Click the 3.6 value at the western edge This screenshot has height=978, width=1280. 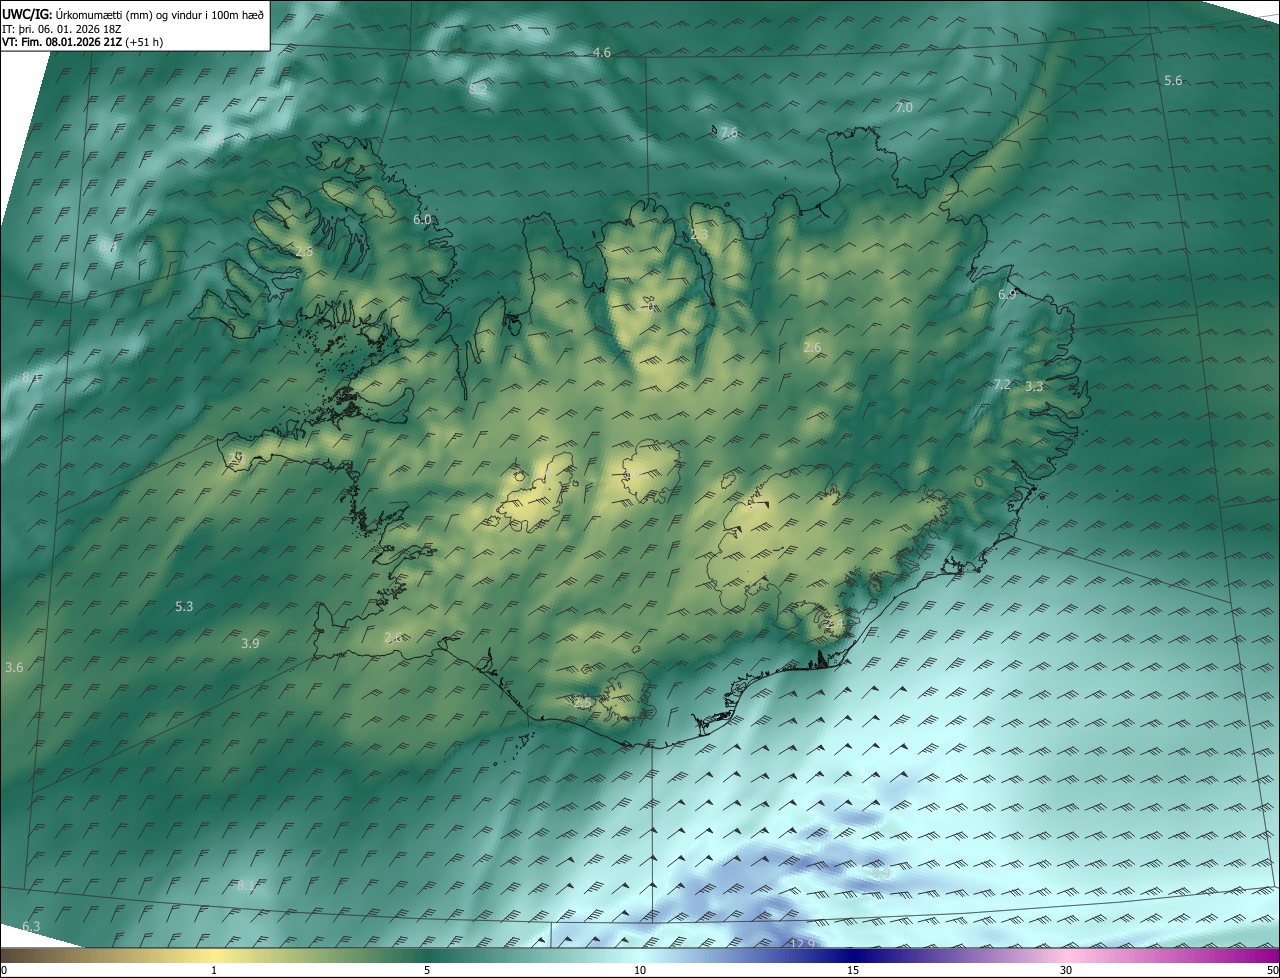coord(14,667)
